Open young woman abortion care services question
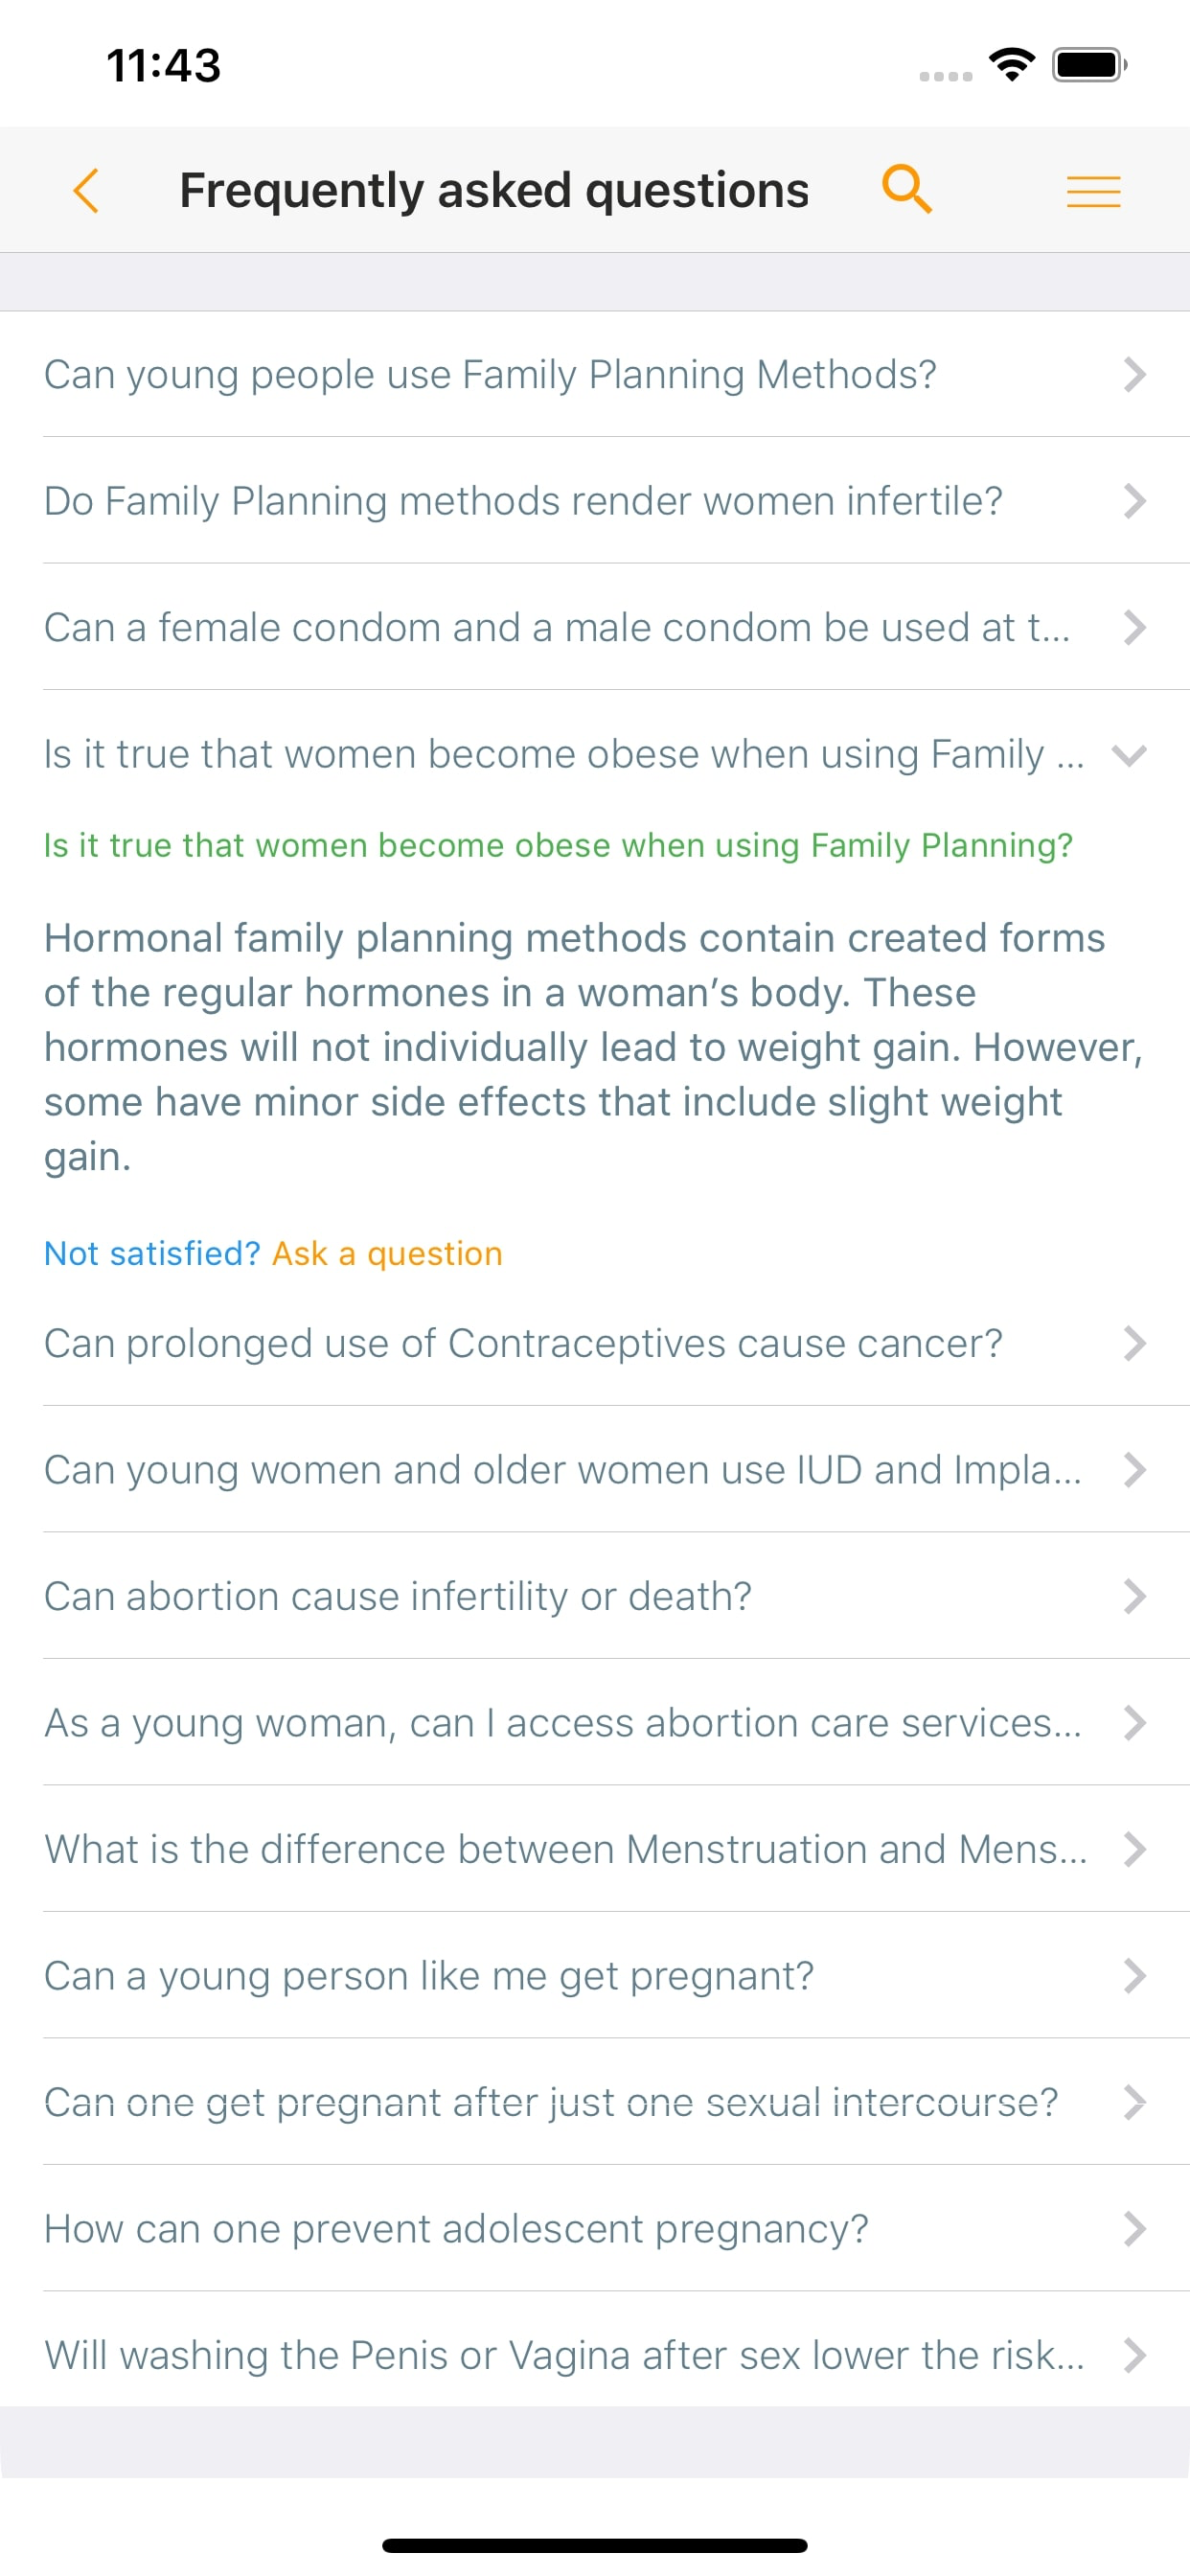 pyautogui.click(x=595, y=1723)
